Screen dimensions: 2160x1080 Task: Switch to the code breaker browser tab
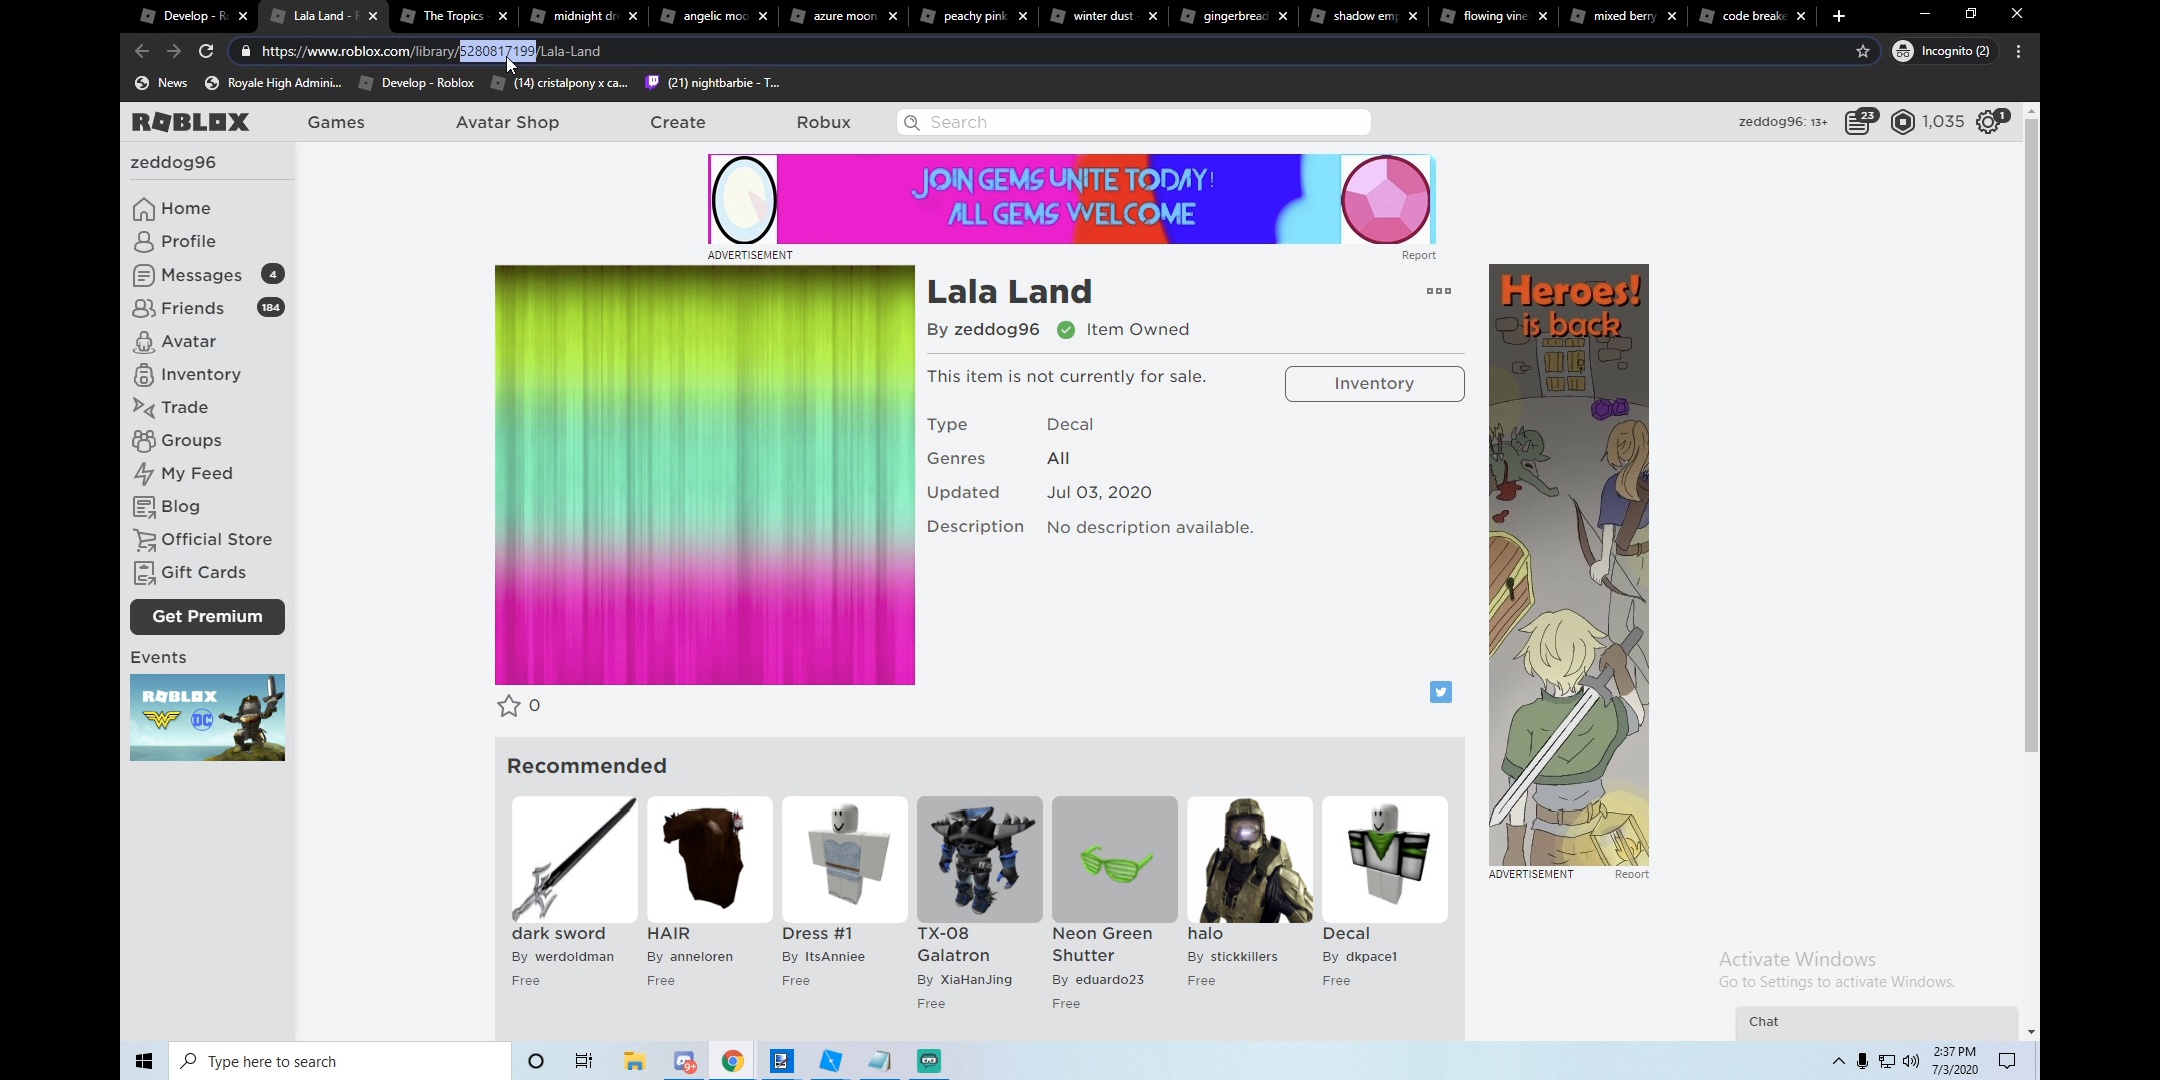pos(1753,16)
